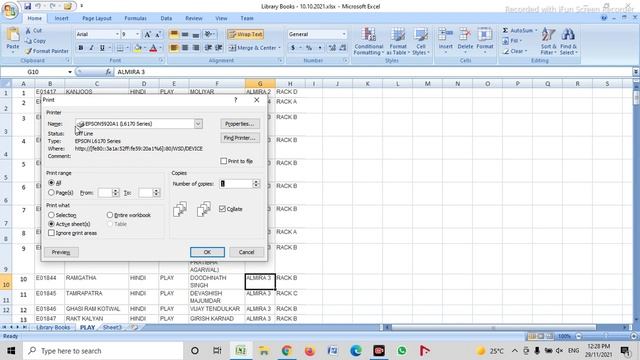The width and height of the screenshot is (640, 360).
Task: Open Format as Table gallery
Action: [x=398, y=41]
